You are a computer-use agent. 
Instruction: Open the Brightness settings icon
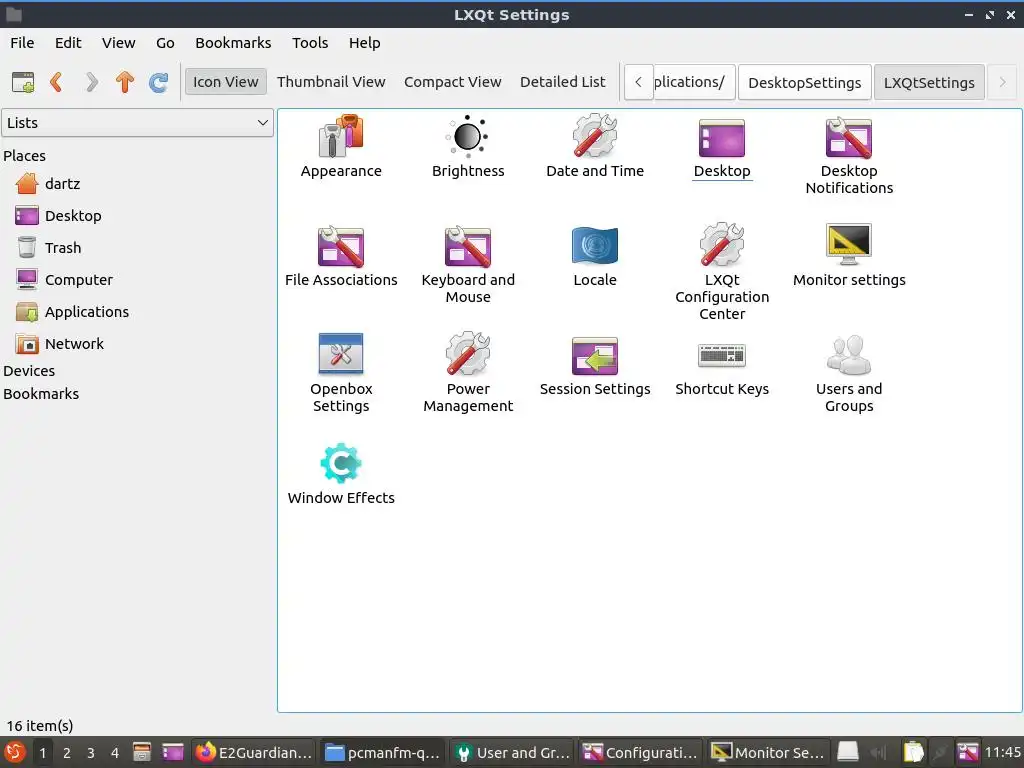coord(468,146)
